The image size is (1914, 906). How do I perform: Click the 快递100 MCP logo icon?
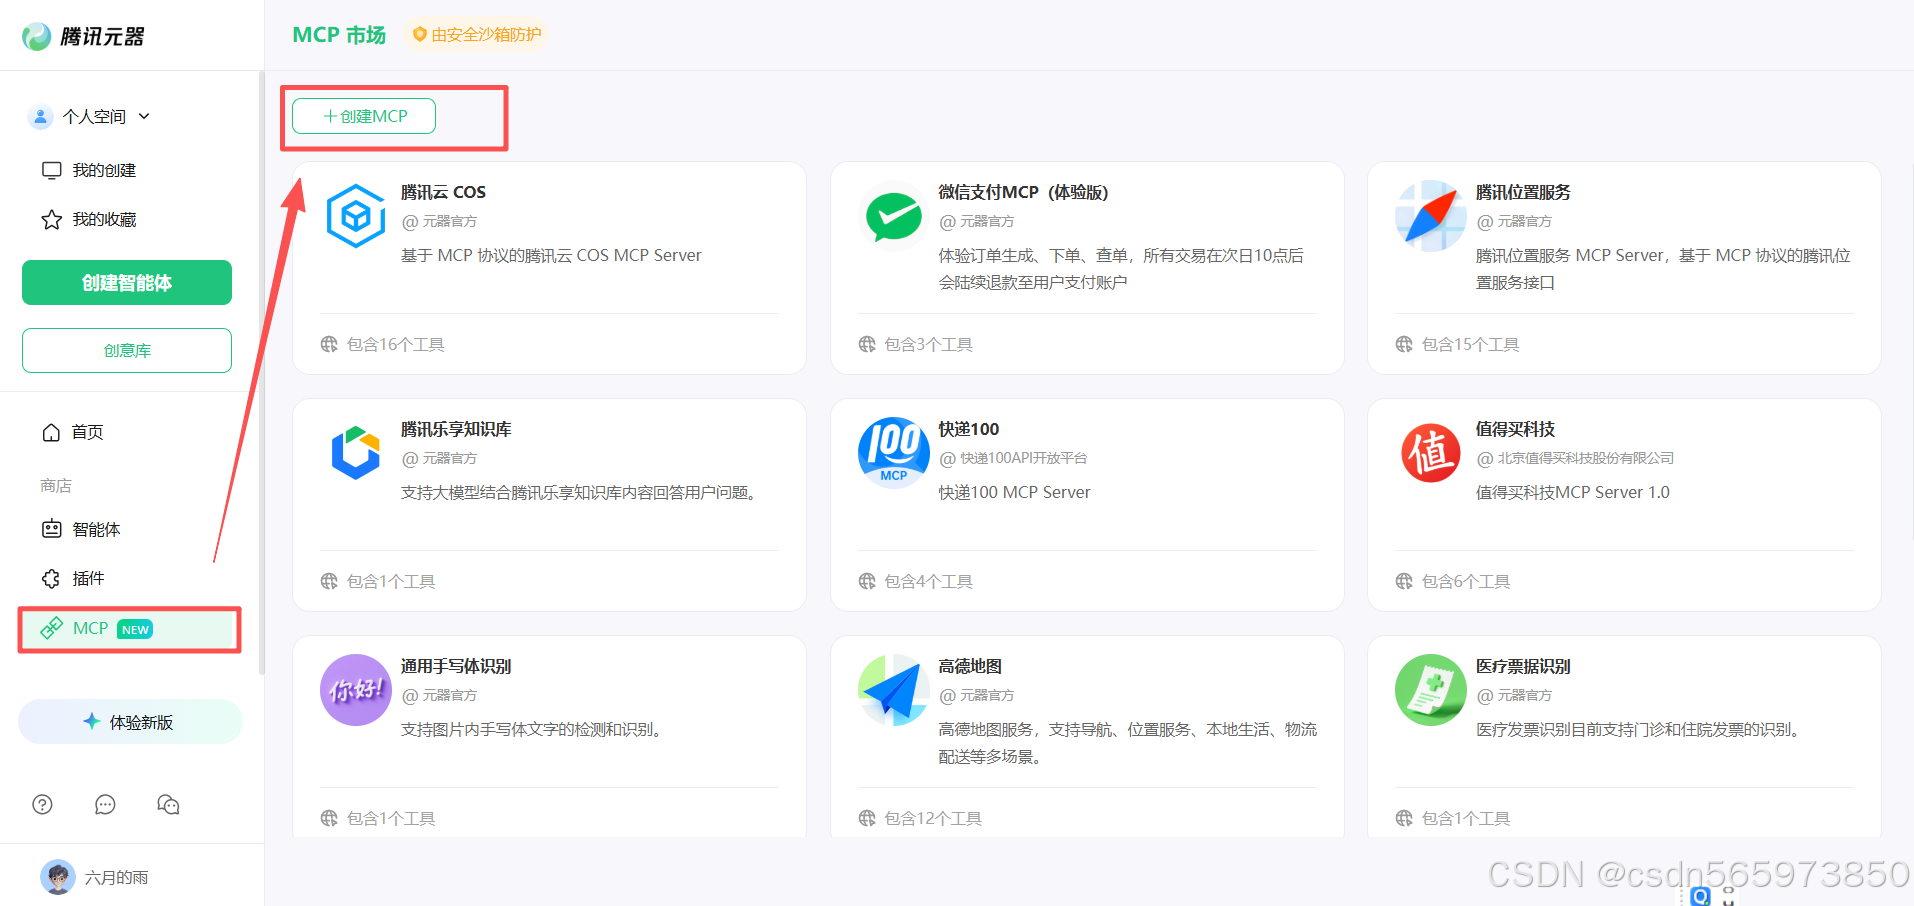click(x=894, y=453)
